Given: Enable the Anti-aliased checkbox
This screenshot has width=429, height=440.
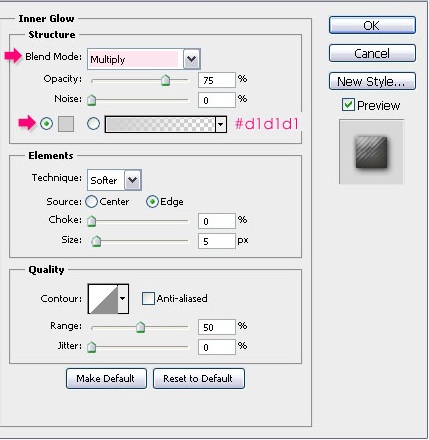Looking at the screenshot, I should (148, 298).
